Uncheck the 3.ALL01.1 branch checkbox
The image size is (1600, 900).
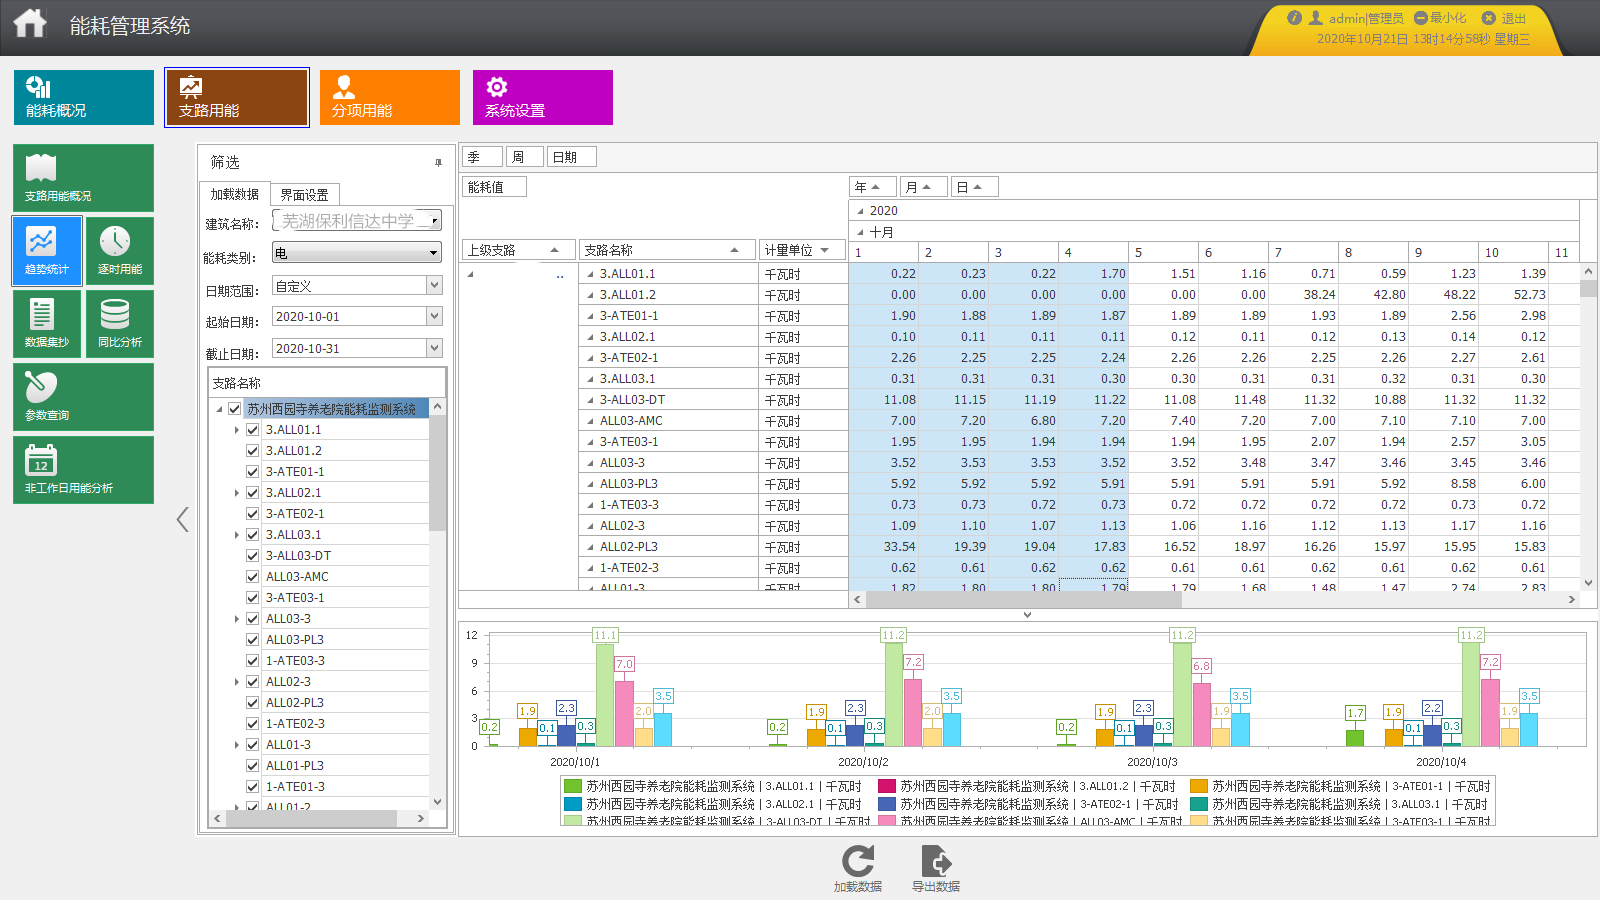[x=253, y=430]
